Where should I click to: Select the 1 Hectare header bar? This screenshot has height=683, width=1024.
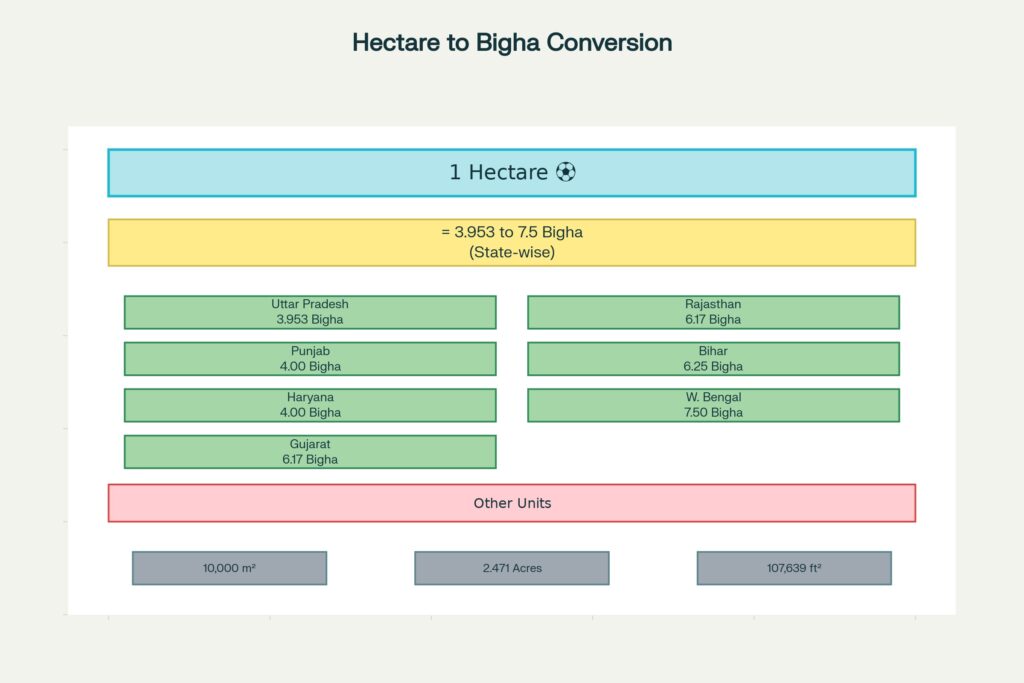tap(511, 172)
